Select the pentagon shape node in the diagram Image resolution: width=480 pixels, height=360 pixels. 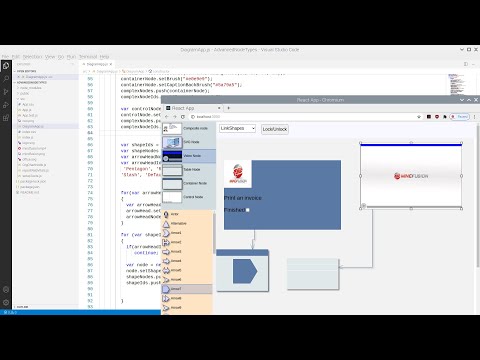point(245,271)
